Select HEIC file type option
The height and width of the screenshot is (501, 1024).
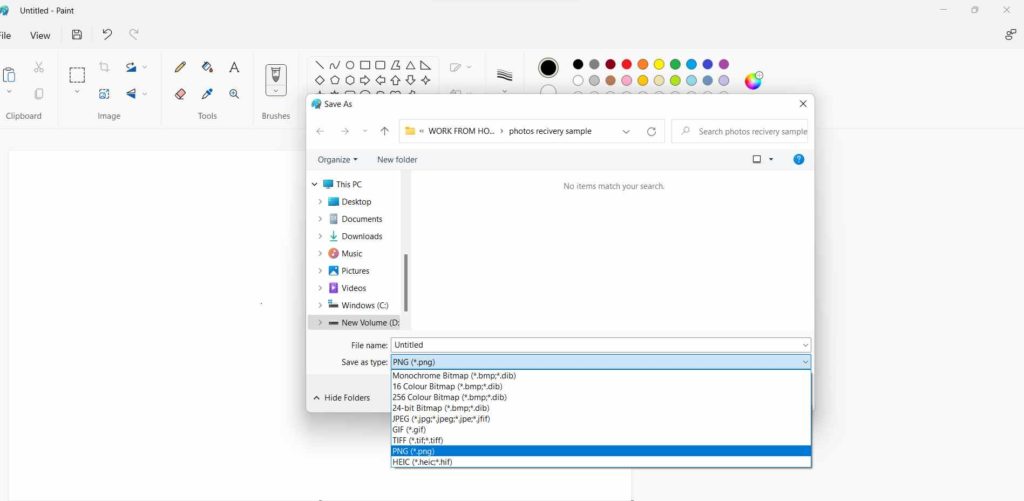pyautogui.click(x=601, y=462)
